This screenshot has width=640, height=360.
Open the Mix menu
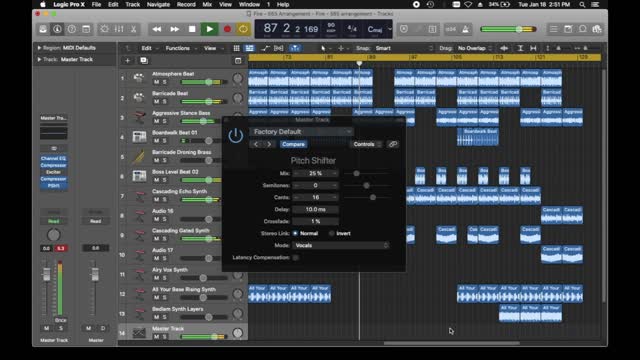(207, 4)
